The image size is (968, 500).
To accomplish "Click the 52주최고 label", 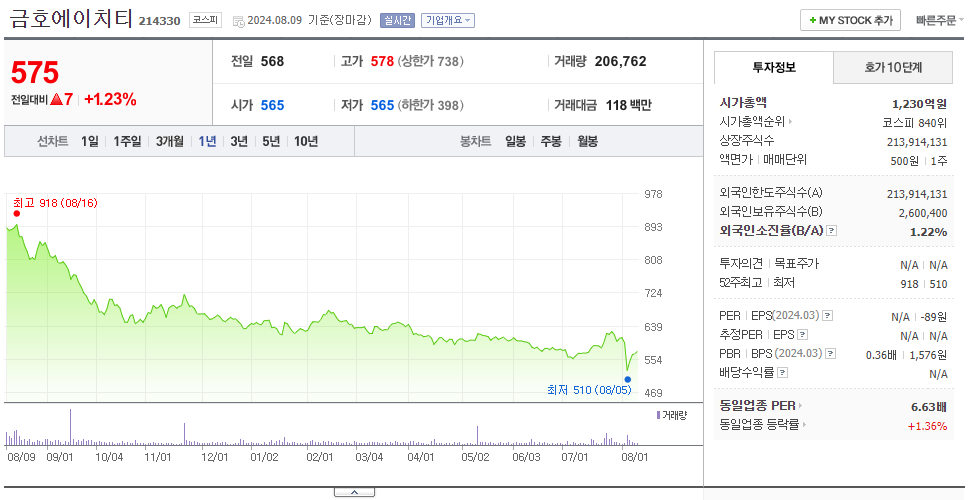I will pos(741,283).
